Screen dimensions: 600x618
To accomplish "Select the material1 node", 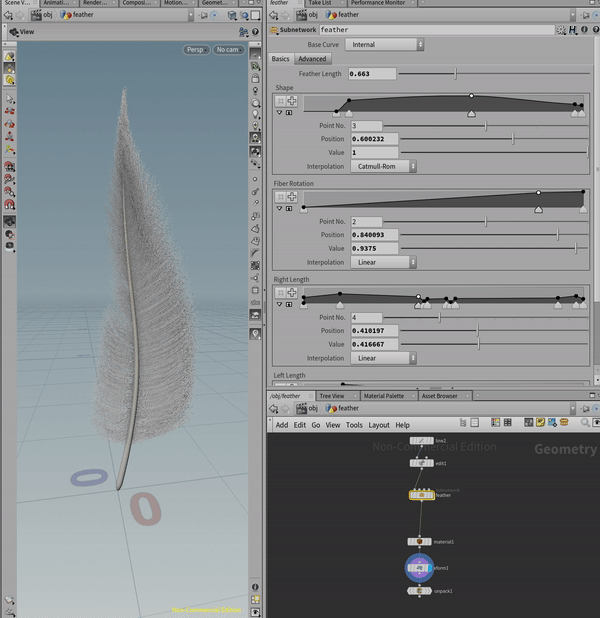I will pyautogui.click(x=419, y=542).
